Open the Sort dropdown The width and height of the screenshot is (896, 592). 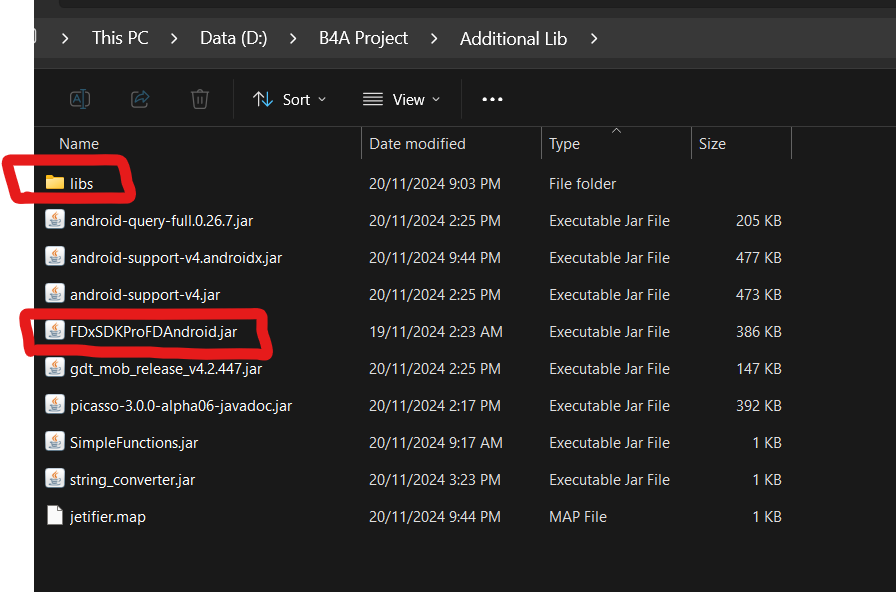click(290, 99)
